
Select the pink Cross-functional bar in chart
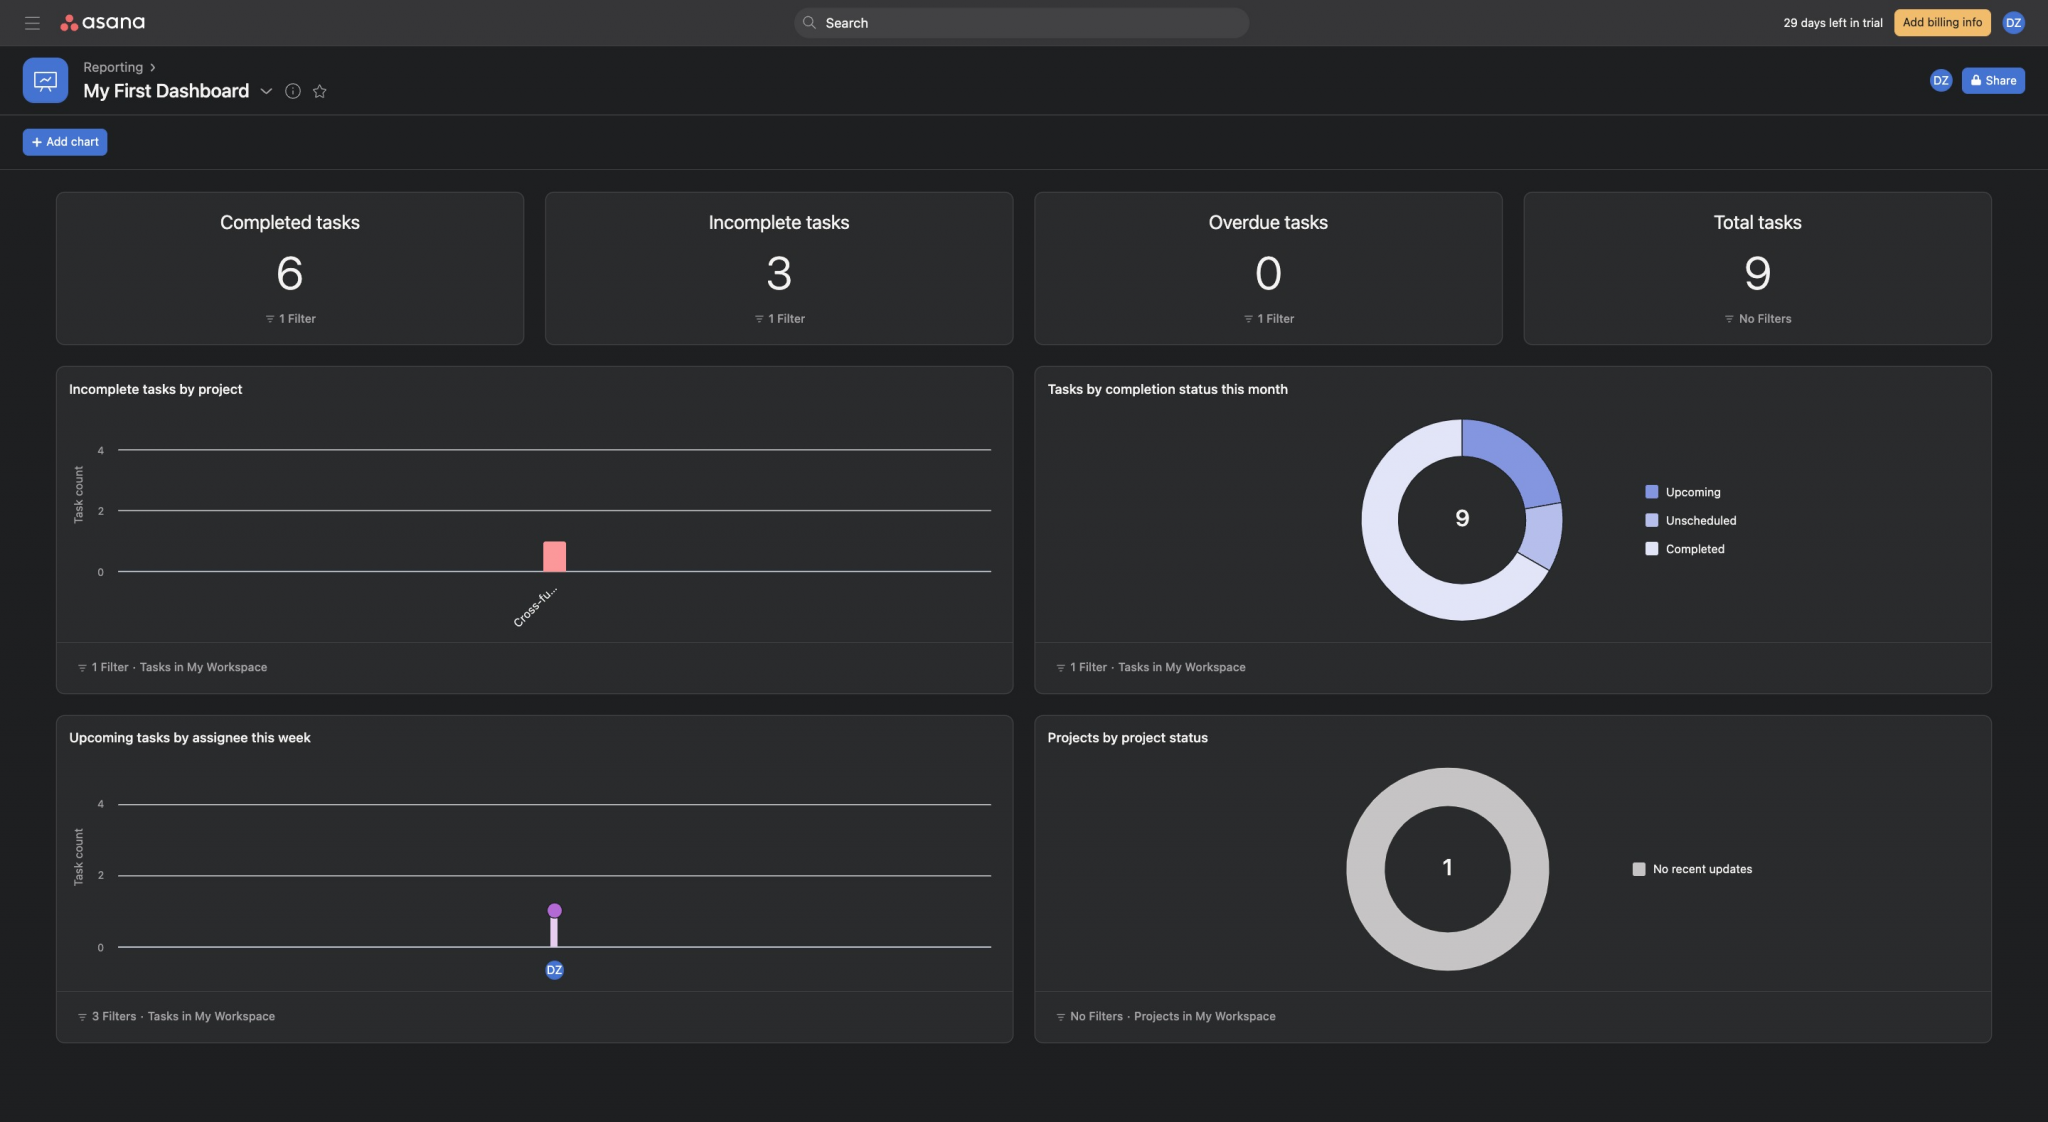553,555
